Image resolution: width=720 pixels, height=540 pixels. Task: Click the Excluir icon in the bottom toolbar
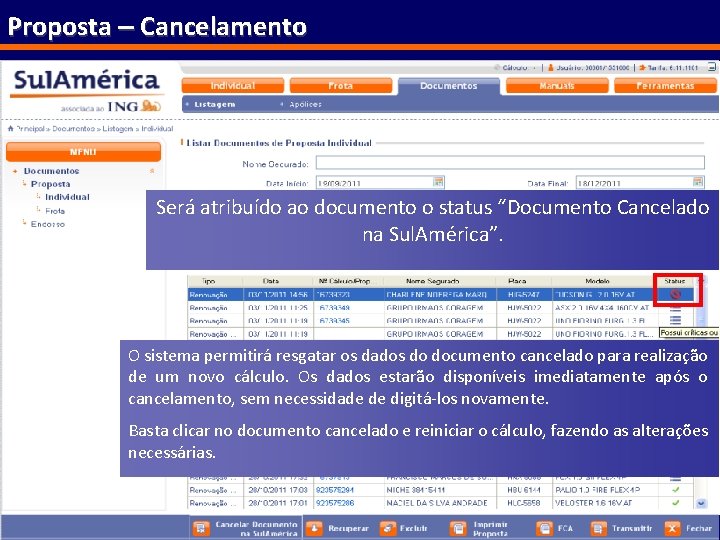coord(388,529)
